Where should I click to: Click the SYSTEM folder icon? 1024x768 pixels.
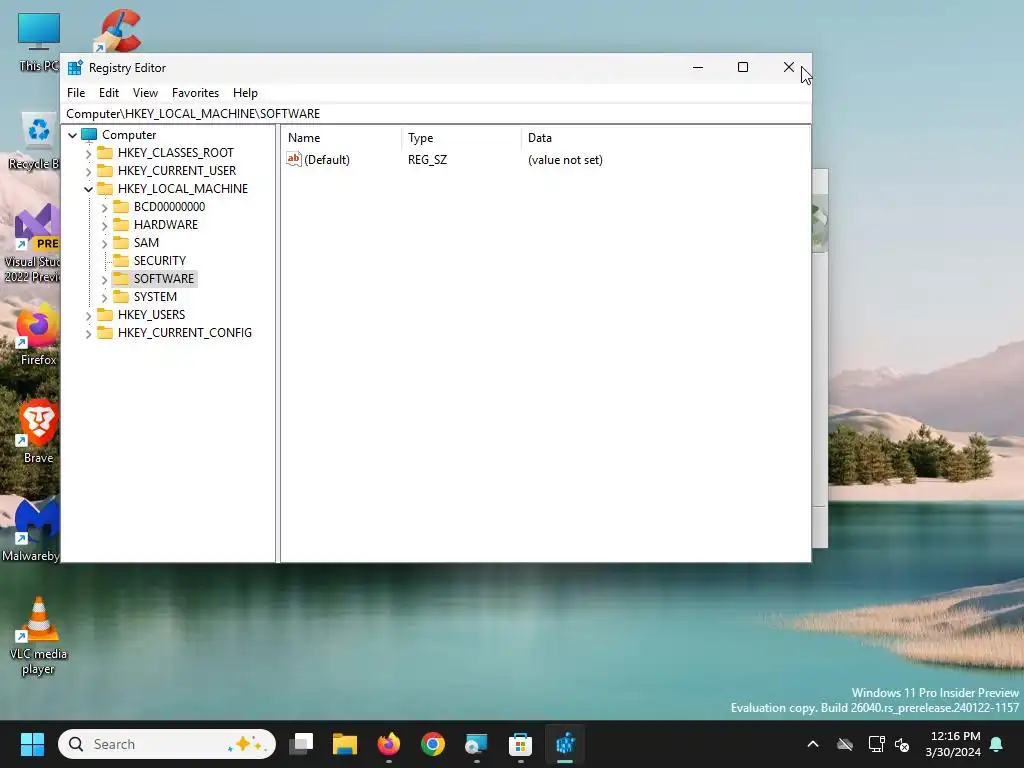pos(121,296)
